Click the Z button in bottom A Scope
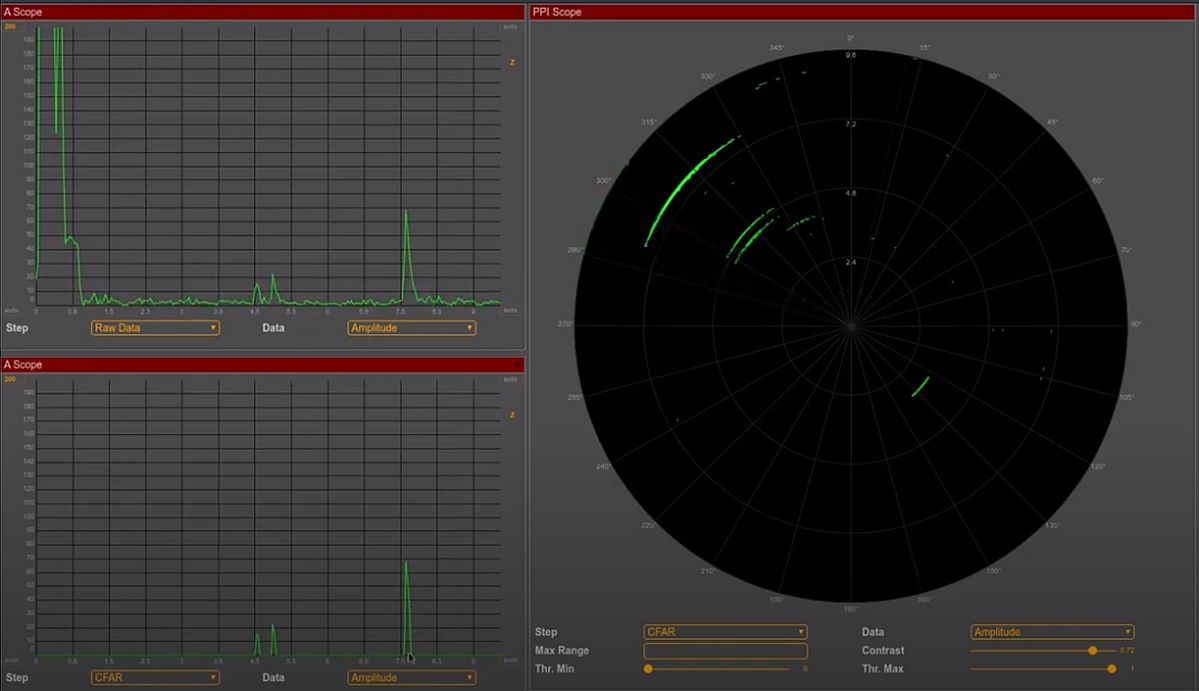 tap(512, 415)
